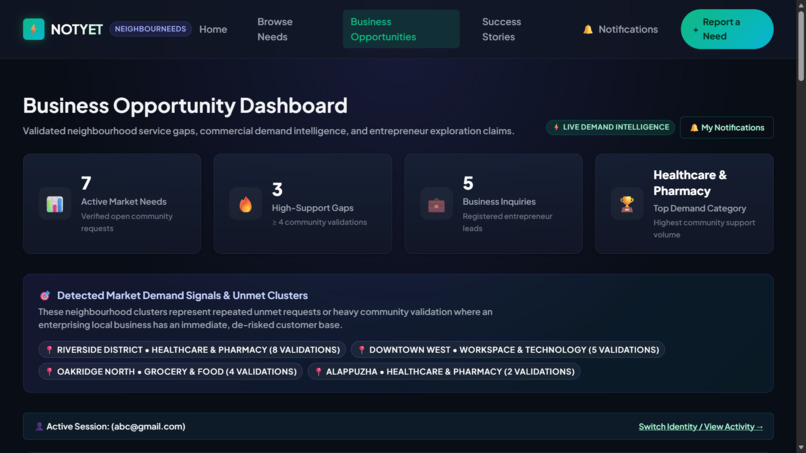Image resolution: width=806 pixels, height=453 pixels.
Task: Select the Alappuzha Healthcare & Pharmacy chip
Action: point(444,372)
